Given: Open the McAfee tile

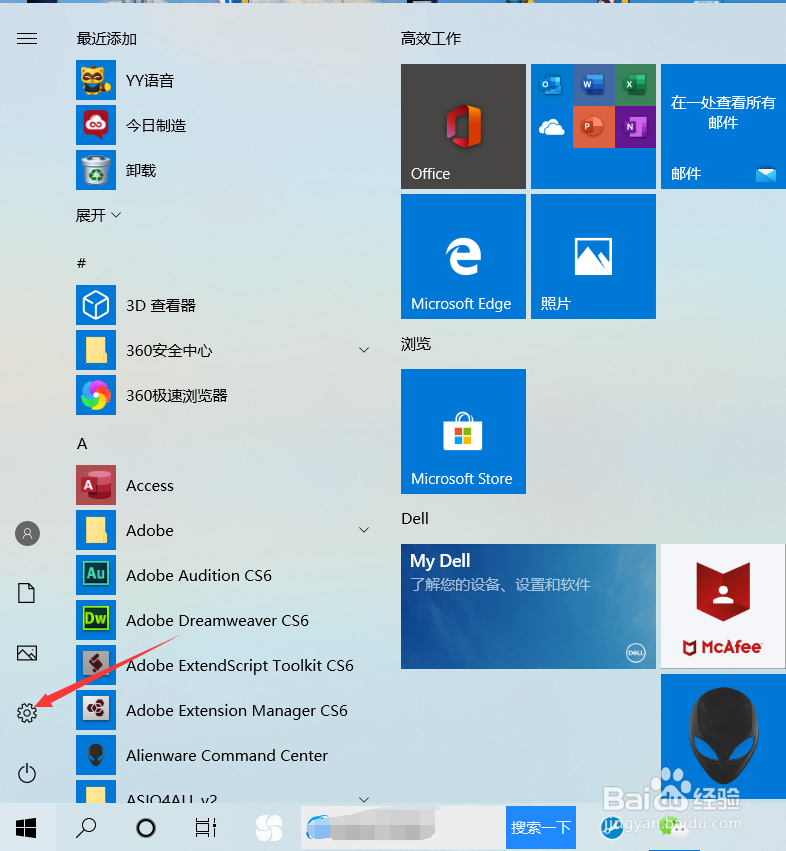Looking at the screenshot, I should (723, 606).
